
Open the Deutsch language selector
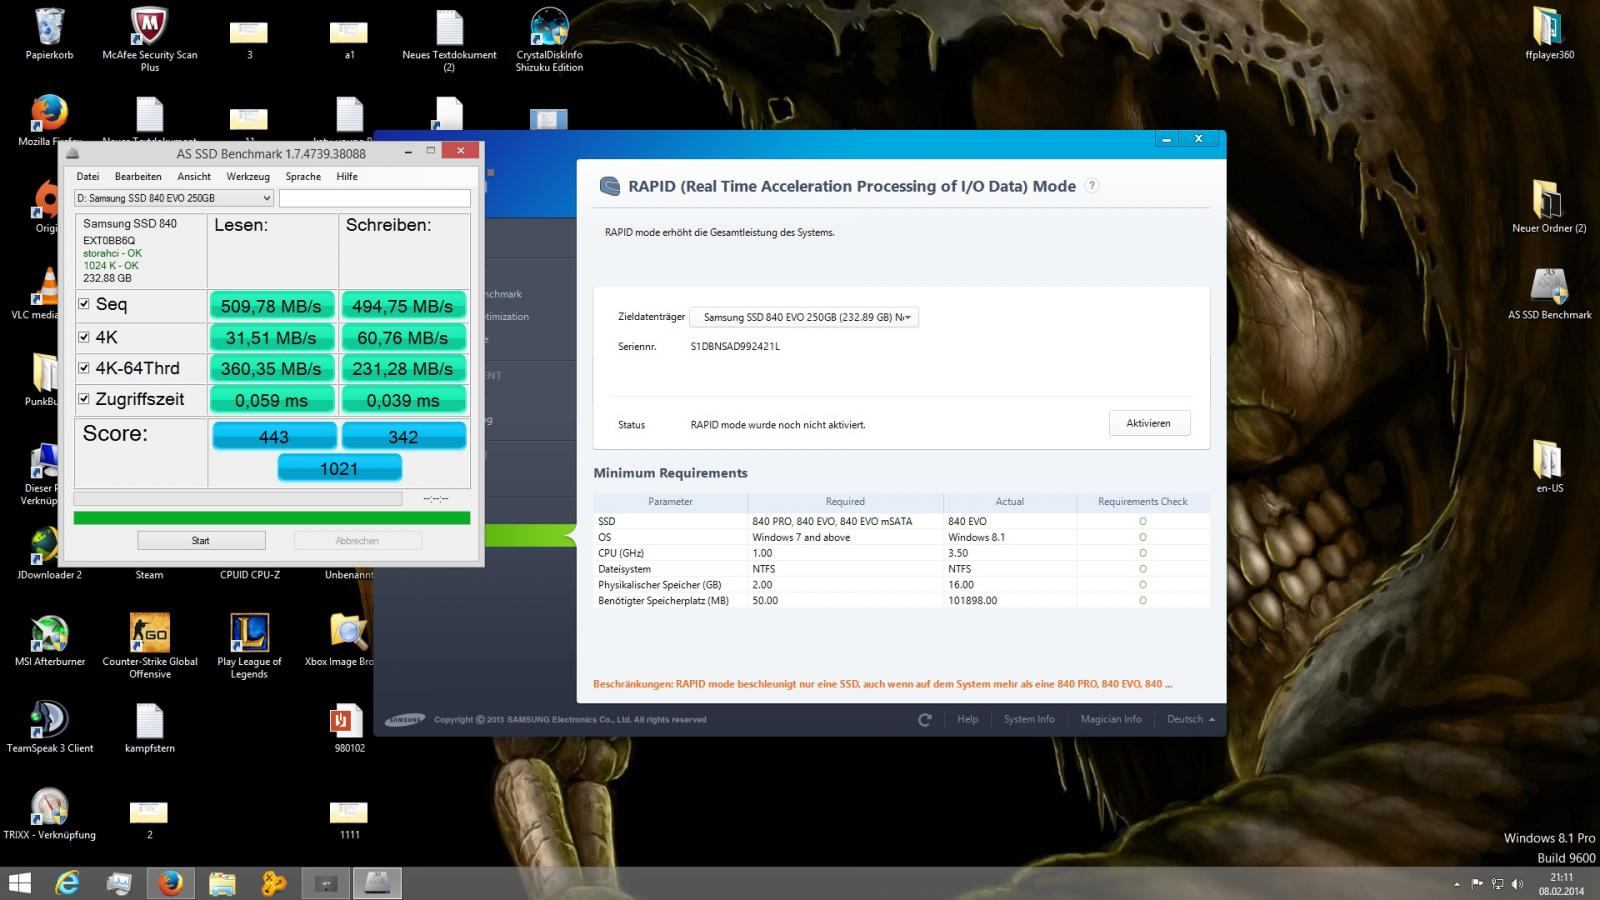(1190, 719)
